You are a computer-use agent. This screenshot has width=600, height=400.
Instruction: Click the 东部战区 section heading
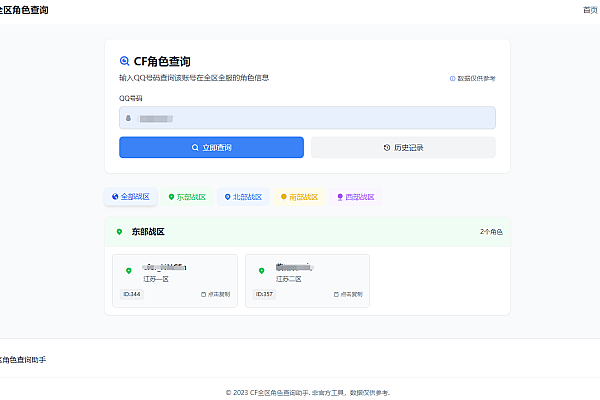(x=148, y=232)
